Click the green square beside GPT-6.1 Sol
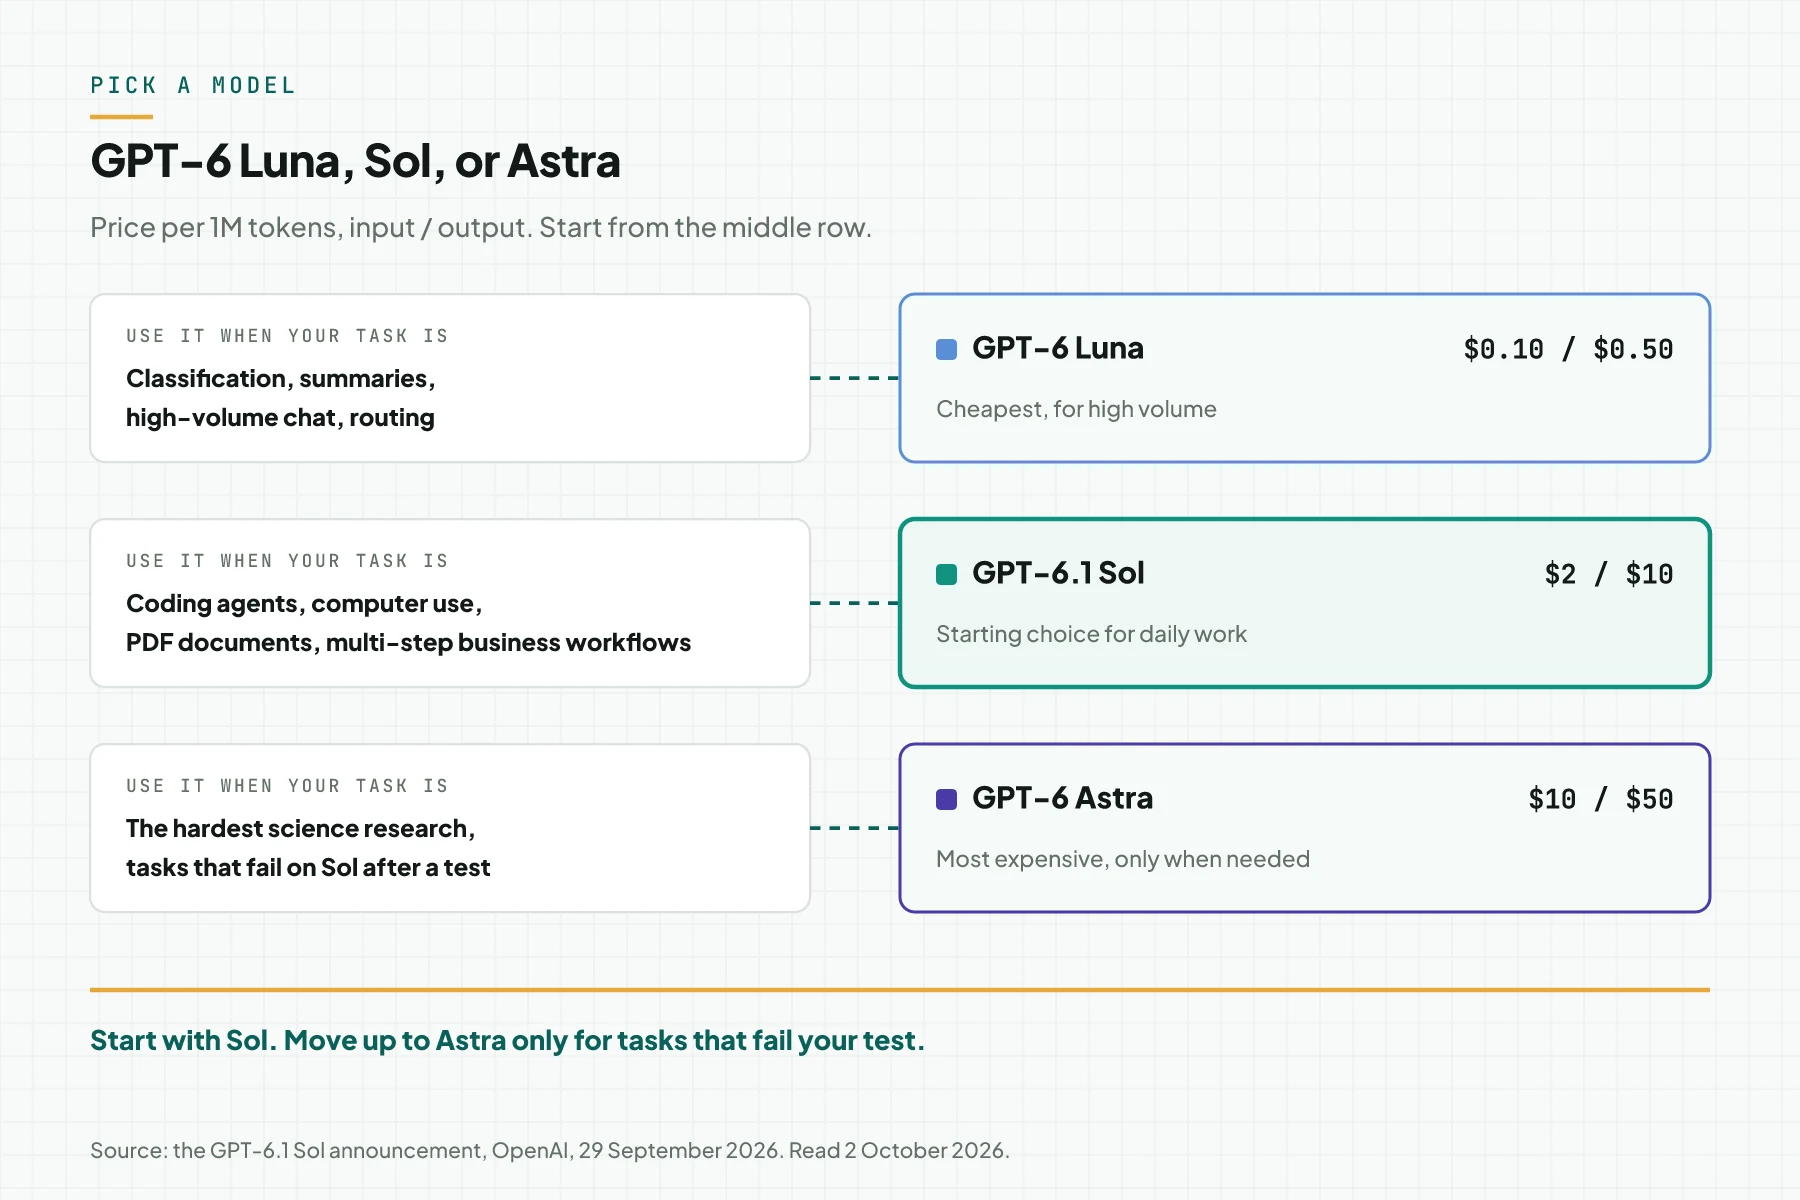The height and width of the screenshot is (1200, 1800). (x=946, y=574)
